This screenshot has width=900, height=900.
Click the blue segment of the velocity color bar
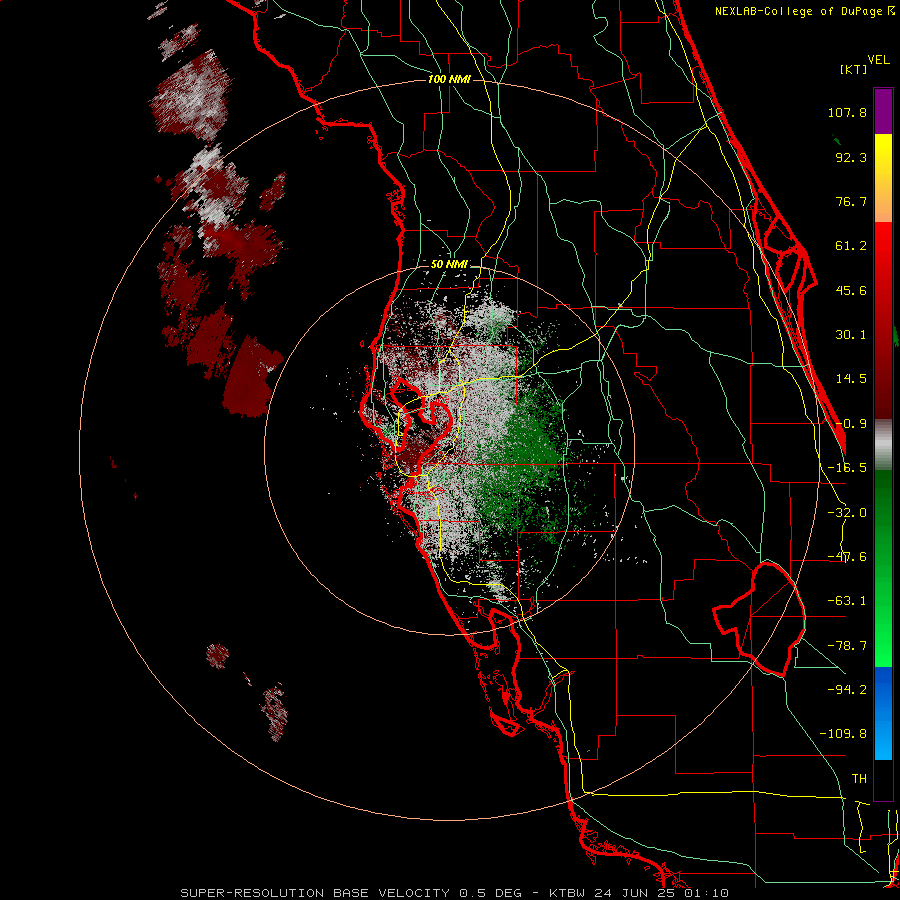click(883, 713)
